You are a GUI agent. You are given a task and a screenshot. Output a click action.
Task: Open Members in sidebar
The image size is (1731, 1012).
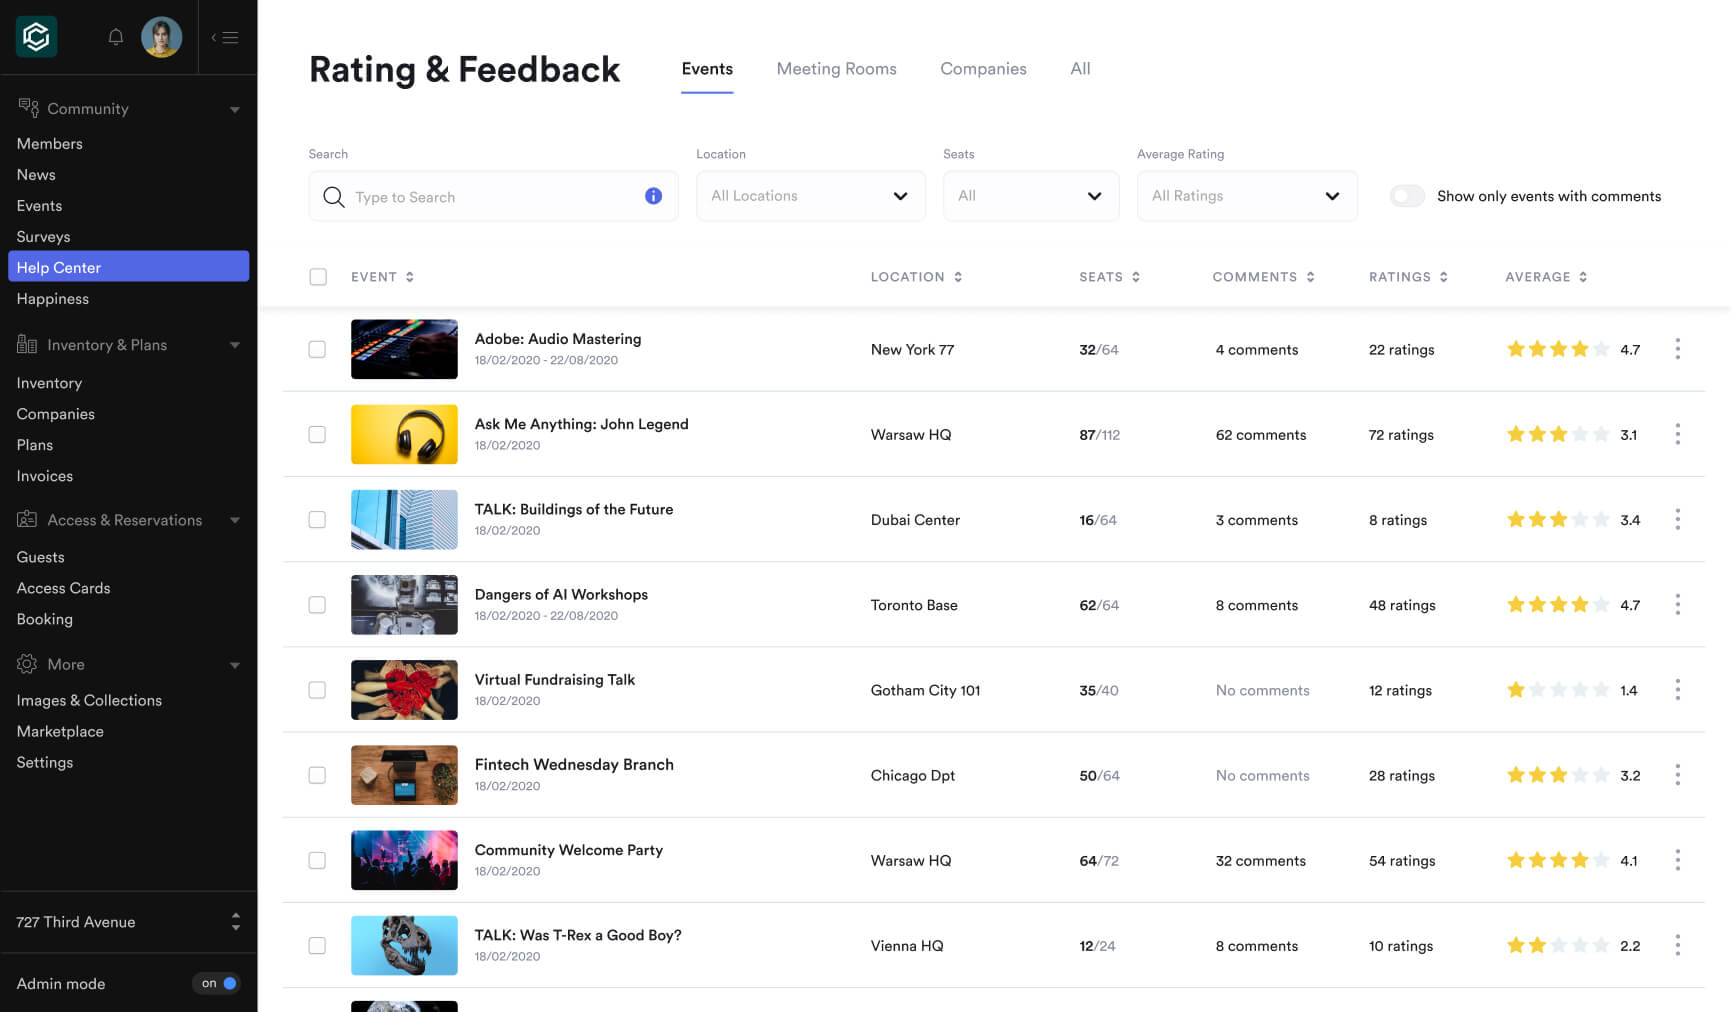[x=49, y=143]
